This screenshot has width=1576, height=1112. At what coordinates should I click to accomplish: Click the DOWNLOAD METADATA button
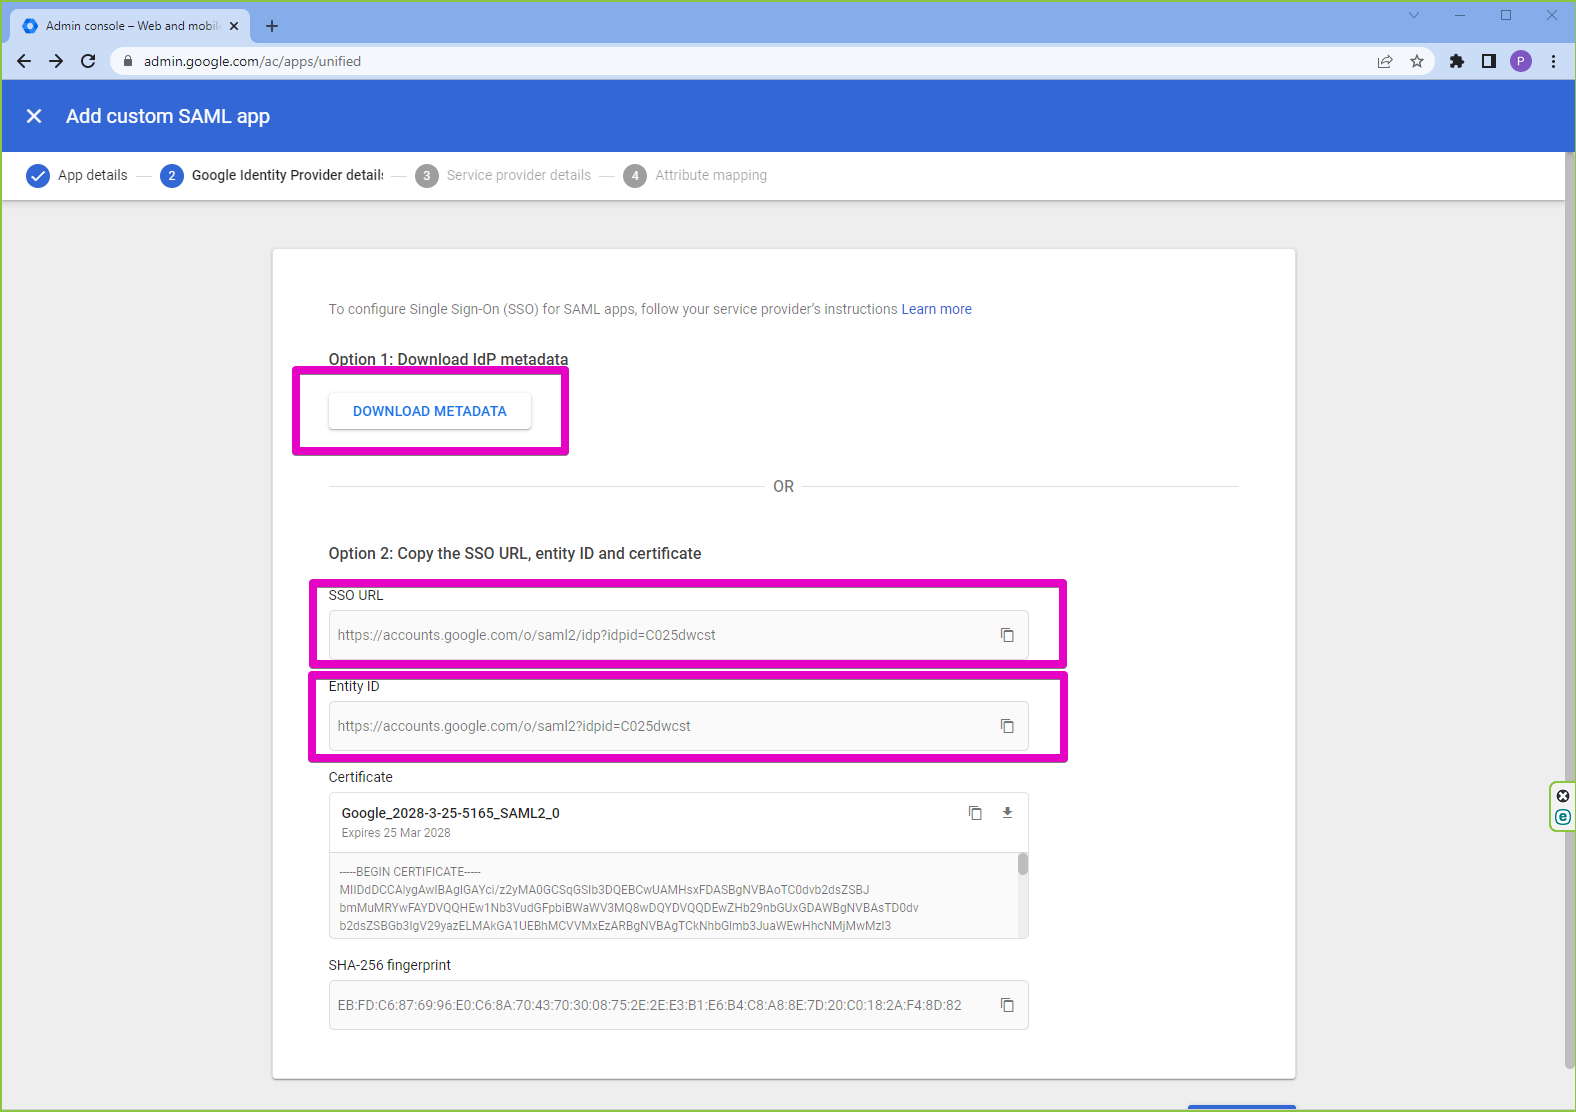pyautogui.click(x=430, y=411)
